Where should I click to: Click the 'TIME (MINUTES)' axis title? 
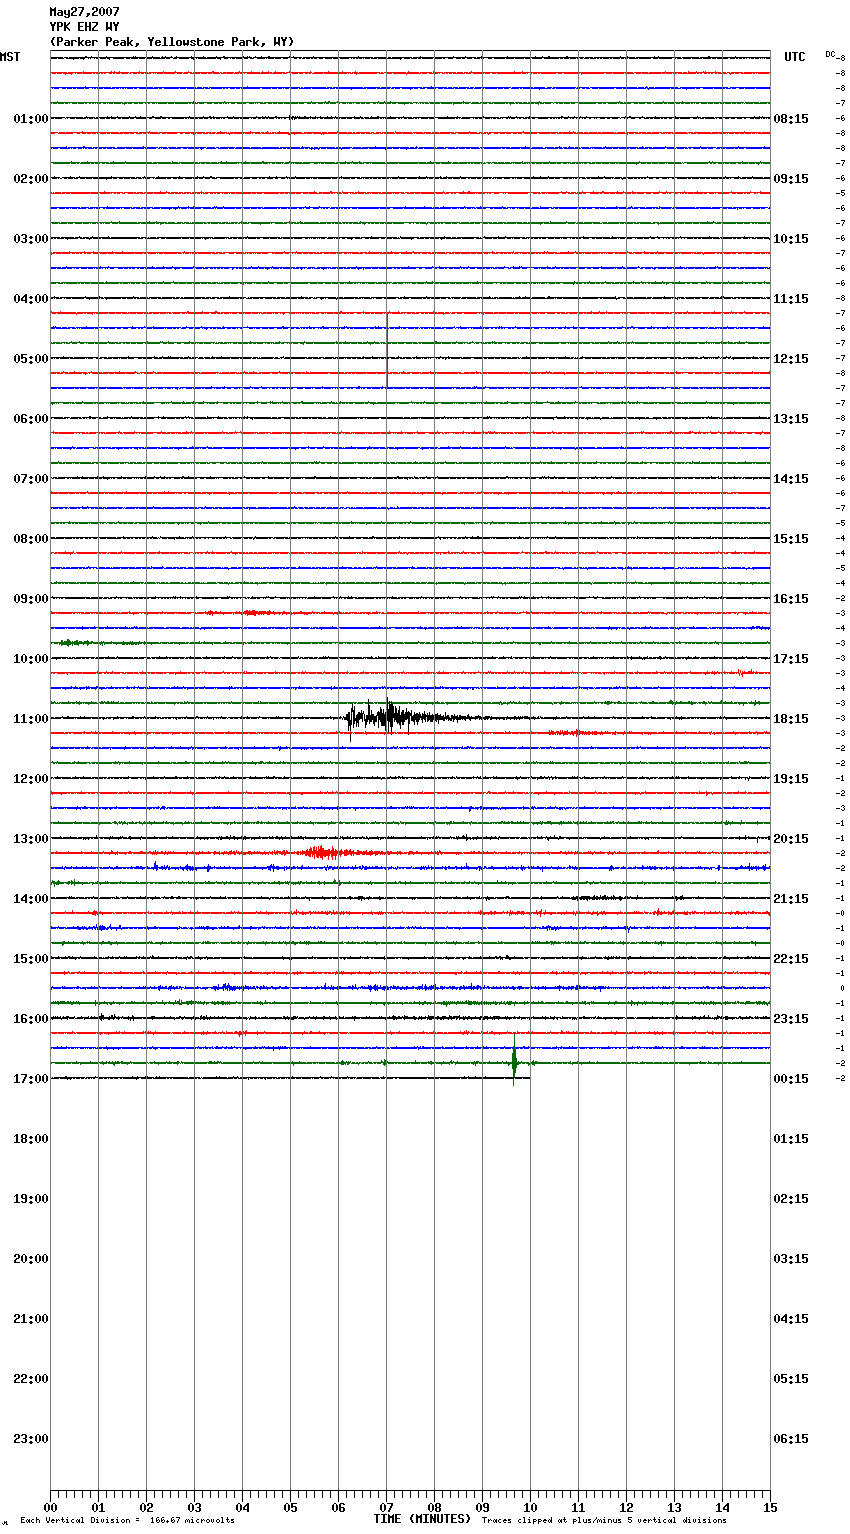pos(422,1519)
